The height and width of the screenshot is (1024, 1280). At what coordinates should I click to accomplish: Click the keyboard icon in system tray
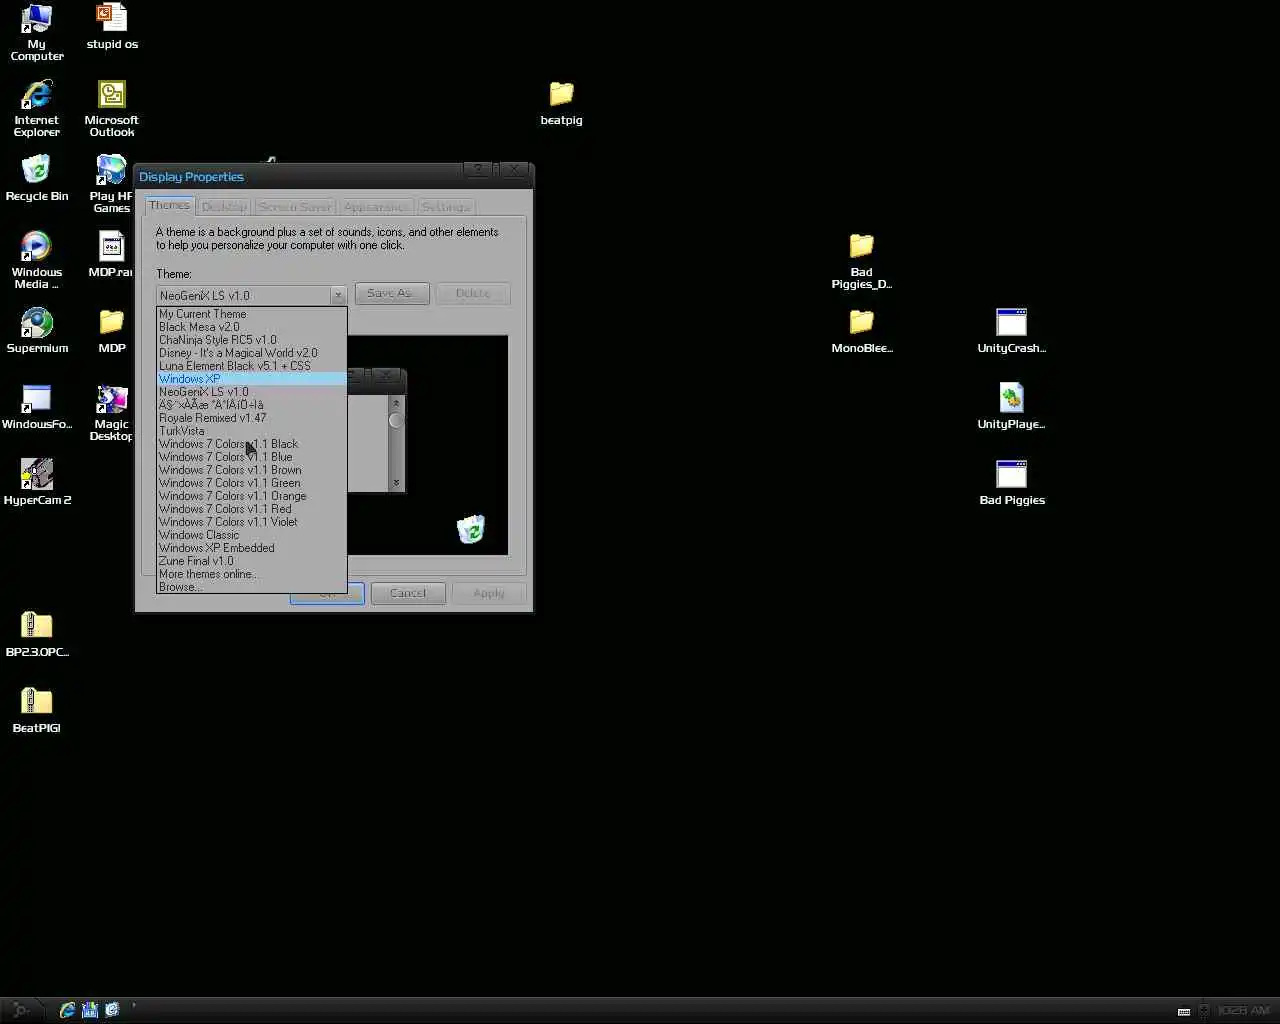point(1184,1011)
